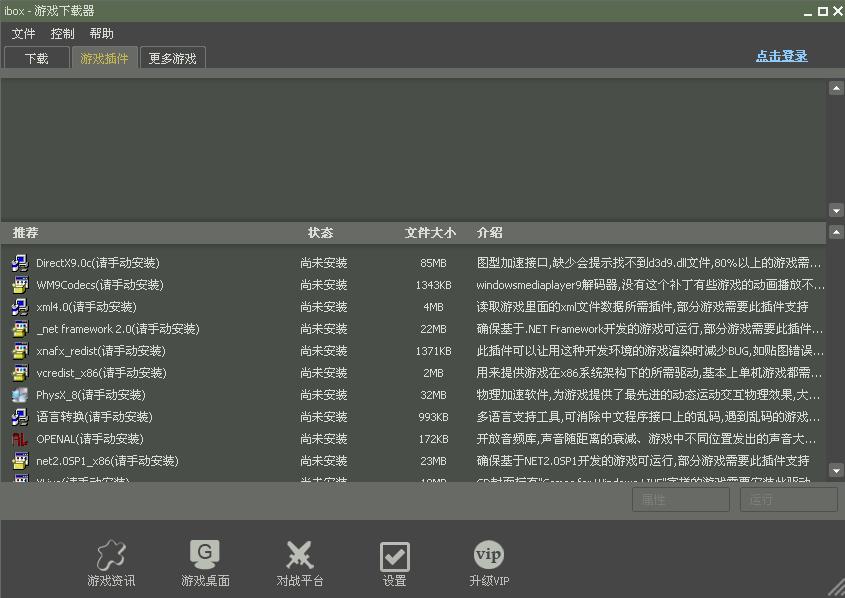
Task: Click the 32MB file size cell
Action: click(x=433, y=395)
